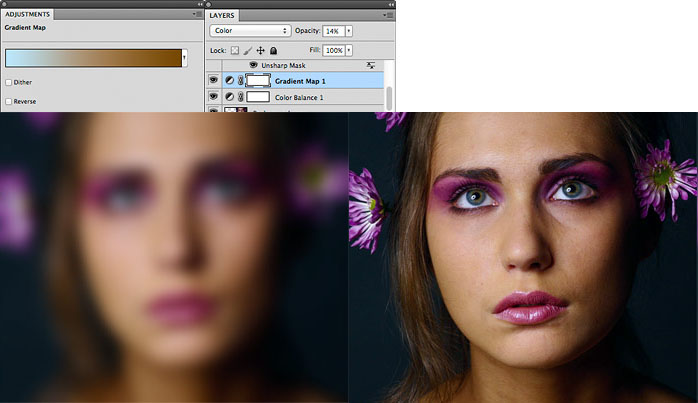Toggle visibility of Color Balance 1 layer
This screenshot has width=698, height=403.
[213, 97]
